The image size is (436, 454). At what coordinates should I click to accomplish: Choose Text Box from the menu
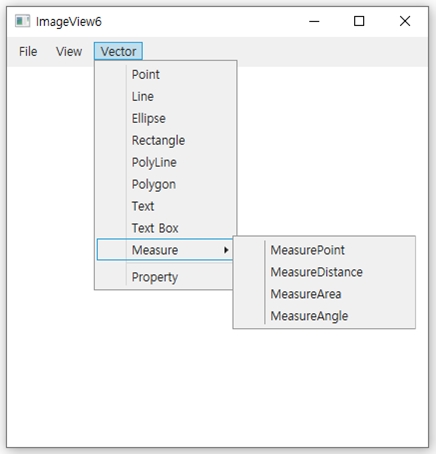(x=166, y=228)
